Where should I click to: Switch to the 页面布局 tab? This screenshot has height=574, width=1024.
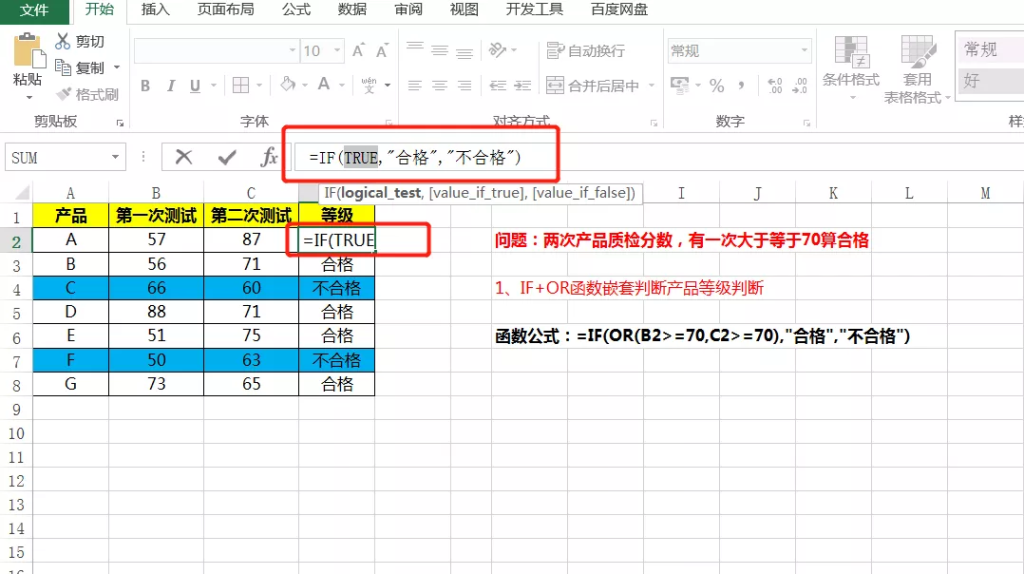pyautogui.click(x=226, y=10)
